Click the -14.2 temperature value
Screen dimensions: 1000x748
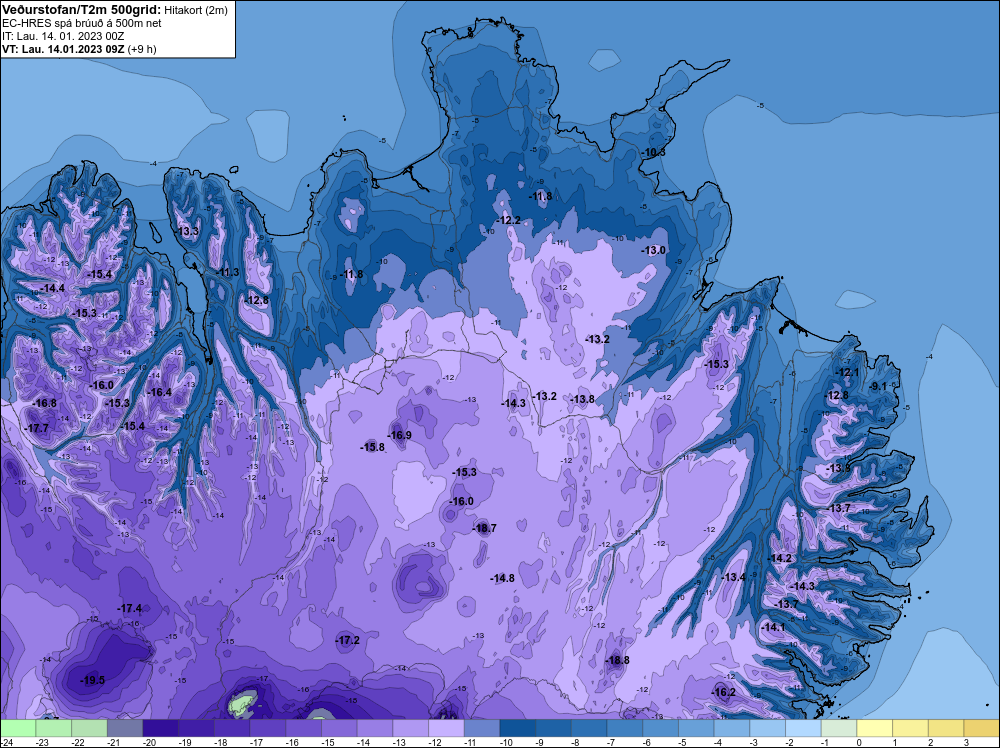tap(779, 558)
